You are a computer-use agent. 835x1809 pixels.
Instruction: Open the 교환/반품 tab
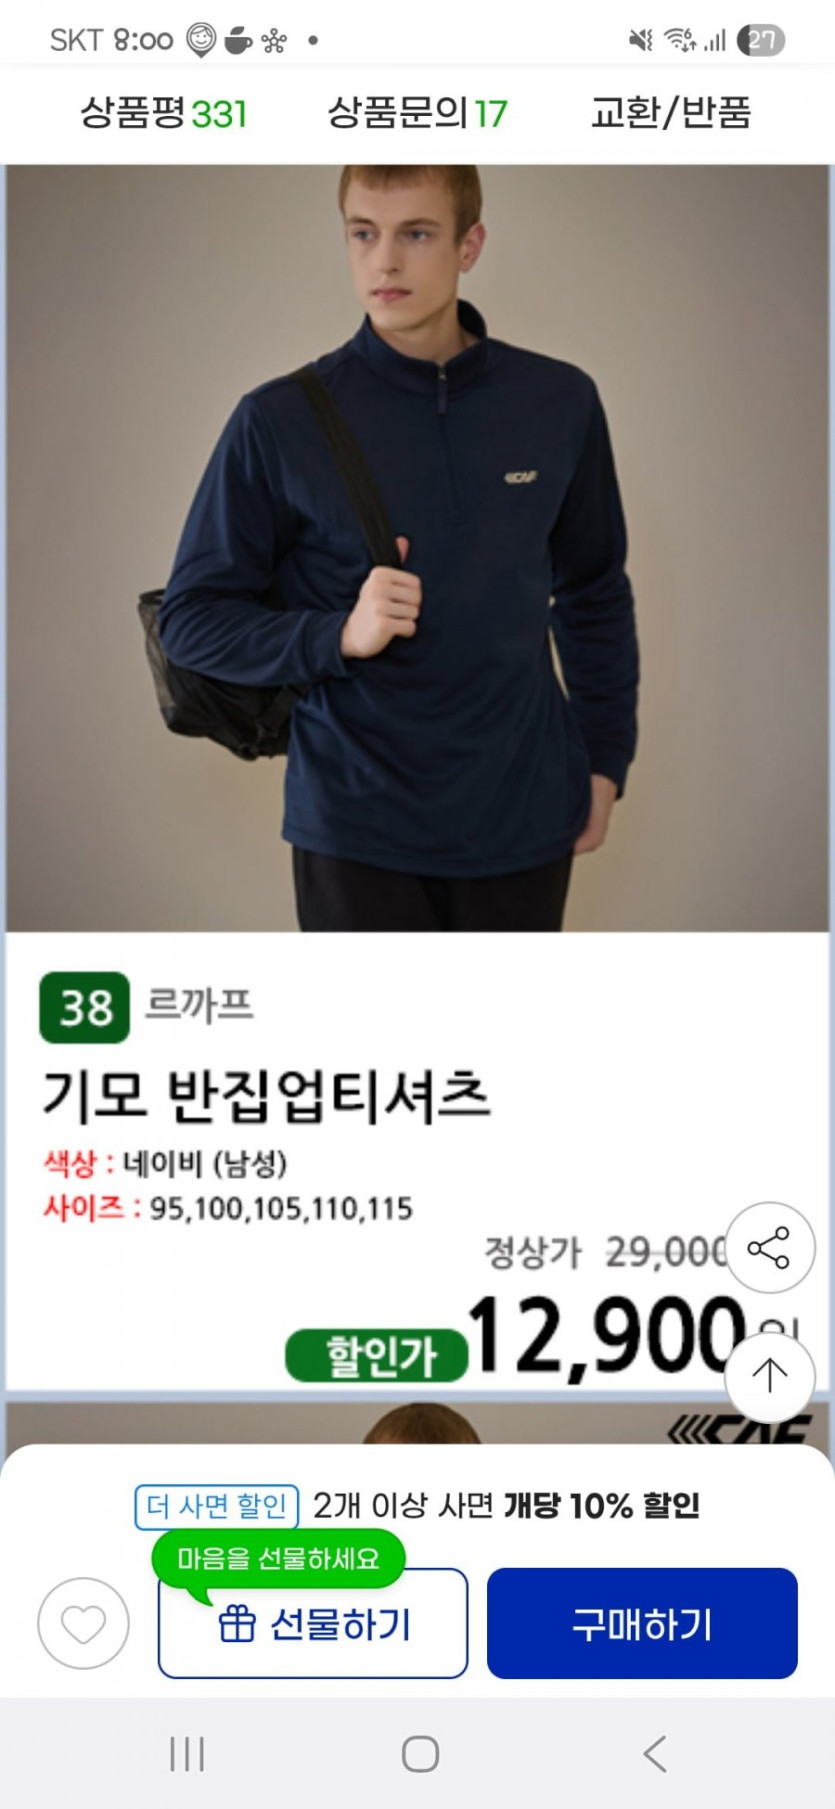[670, 113]
